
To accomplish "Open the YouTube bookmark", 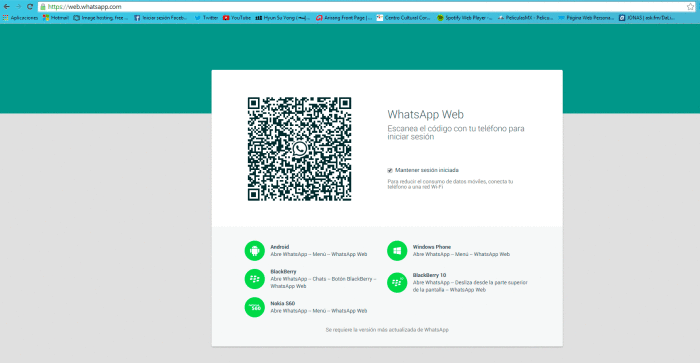I will [x=237, y=18].
